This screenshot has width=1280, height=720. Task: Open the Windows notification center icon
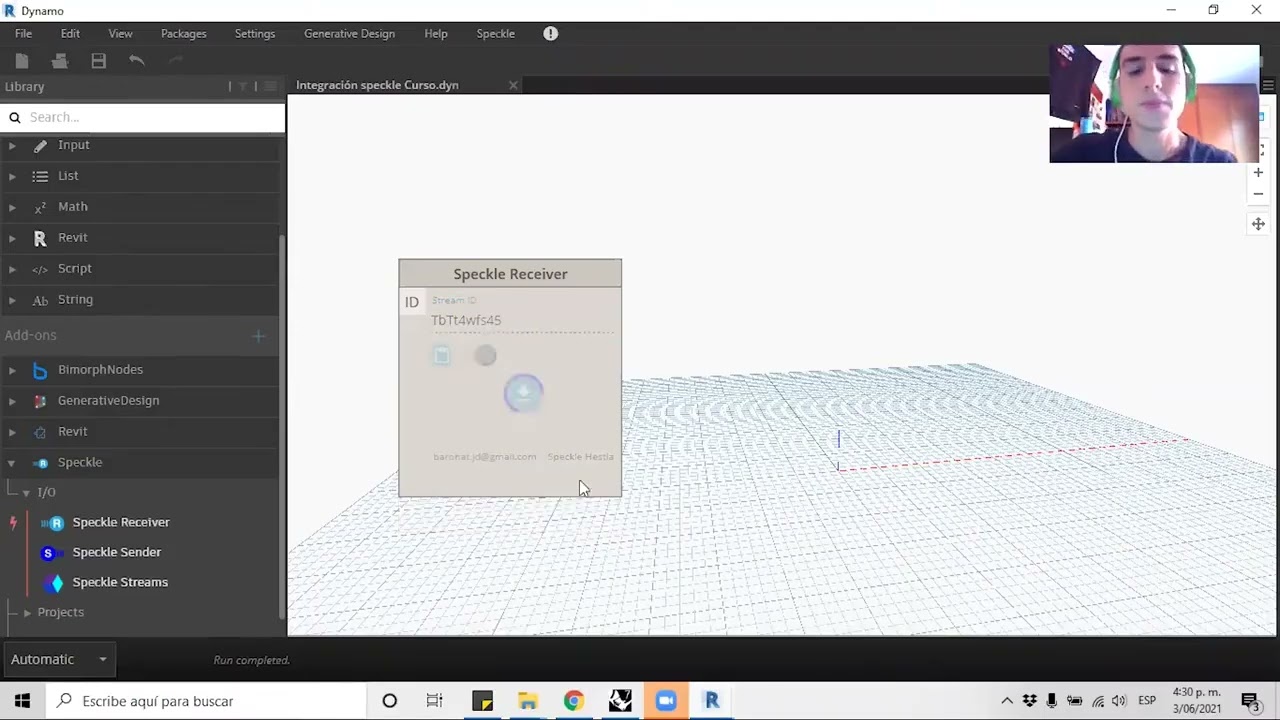tap(1250, 701)
